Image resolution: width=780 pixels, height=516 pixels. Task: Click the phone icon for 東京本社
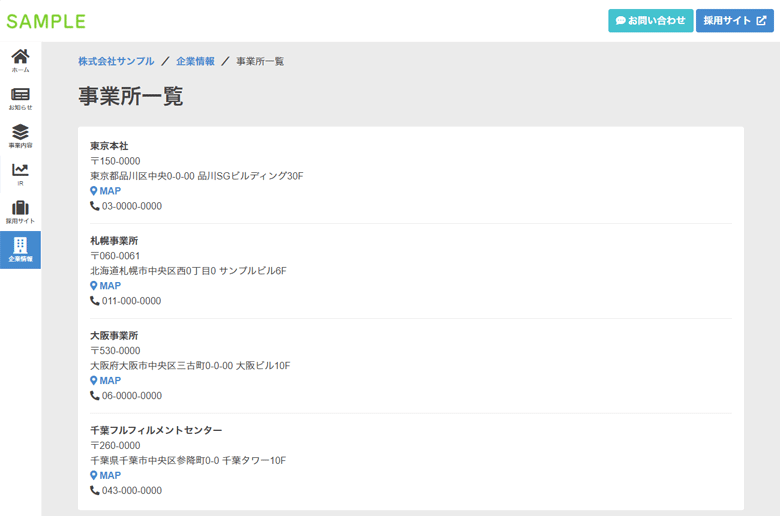coord(95,206)
